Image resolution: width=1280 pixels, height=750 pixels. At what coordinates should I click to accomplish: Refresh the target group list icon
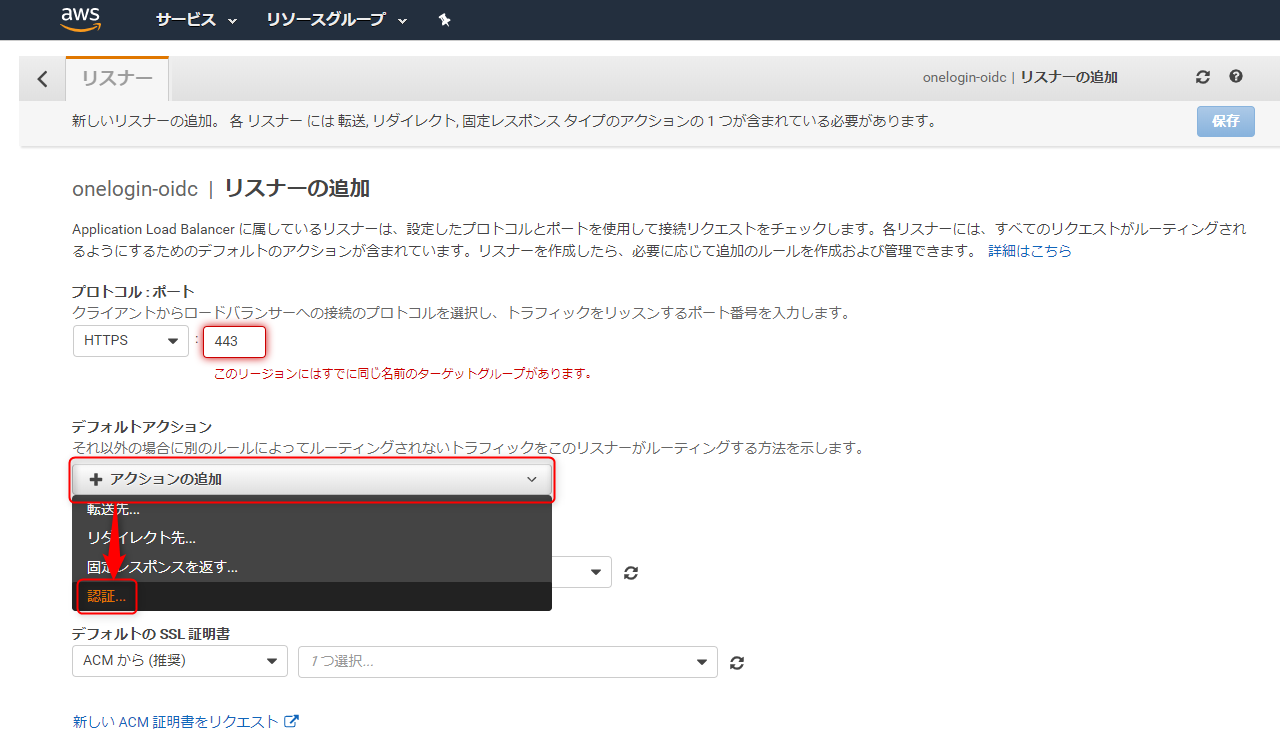tap(631, 573)
